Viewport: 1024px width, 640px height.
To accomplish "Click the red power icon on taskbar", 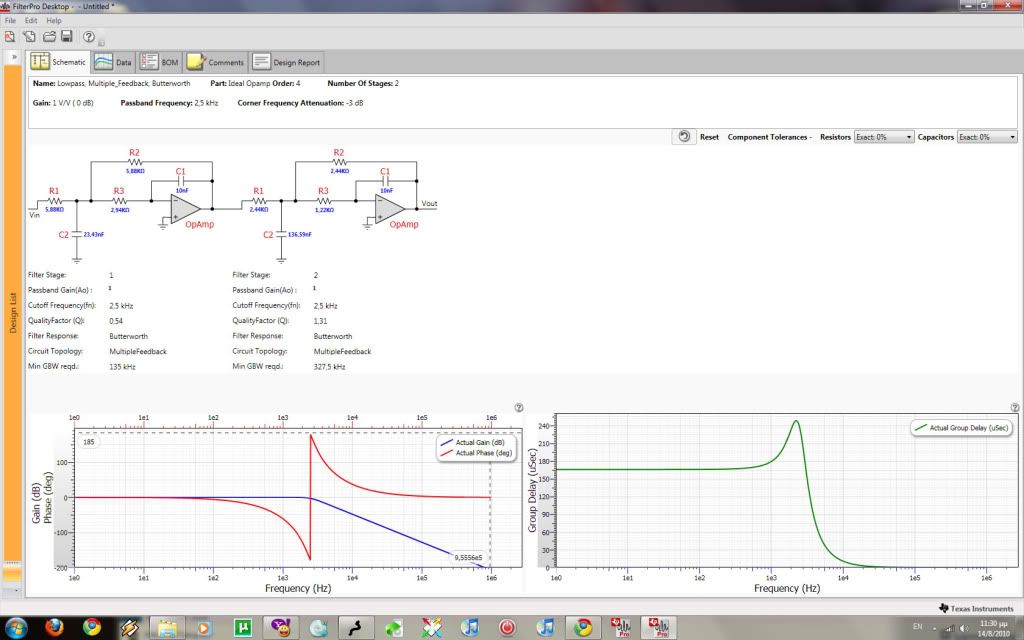I will point(507,628).
